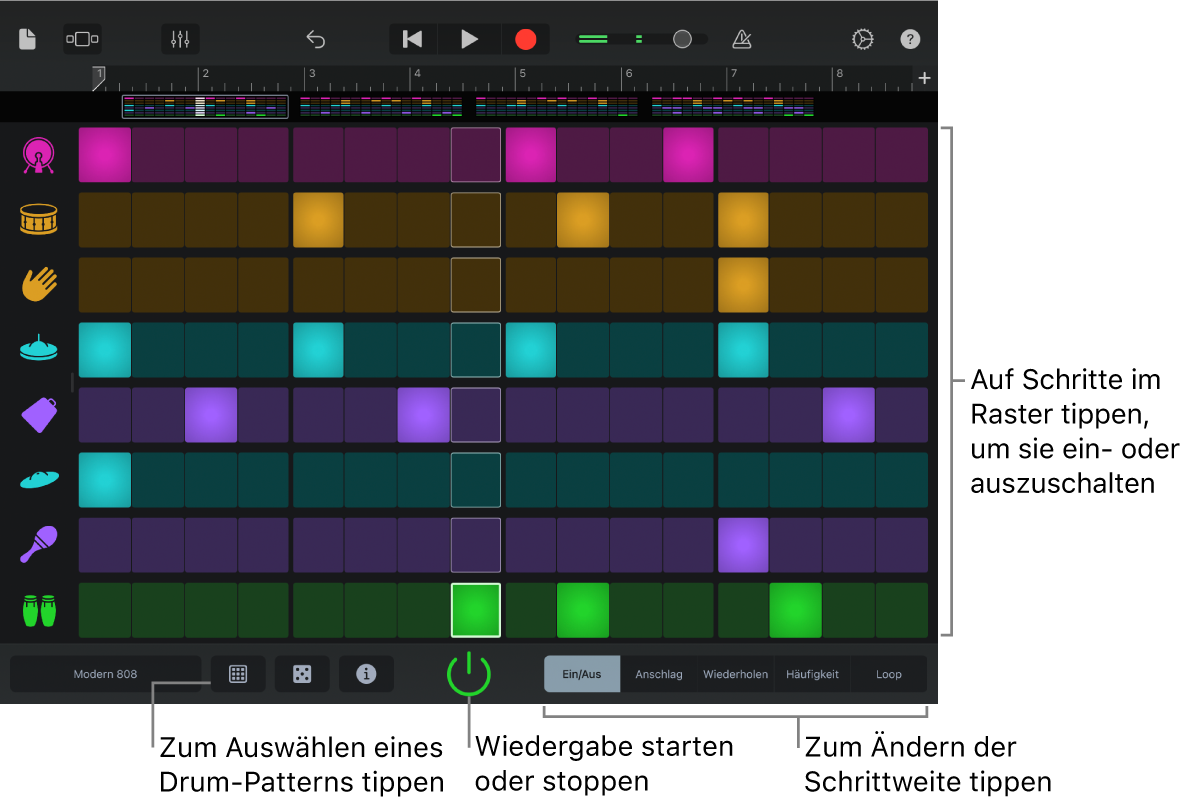The height and width of the screenshot is (809, 1197).
Task: Open the mixer controls panel
Action: pyautogui.click(x=180, y=39)
